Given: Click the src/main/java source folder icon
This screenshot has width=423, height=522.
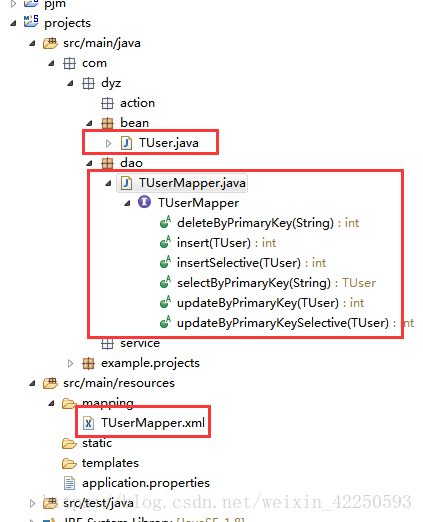Looking at the screenshot, I should point(50,43).
